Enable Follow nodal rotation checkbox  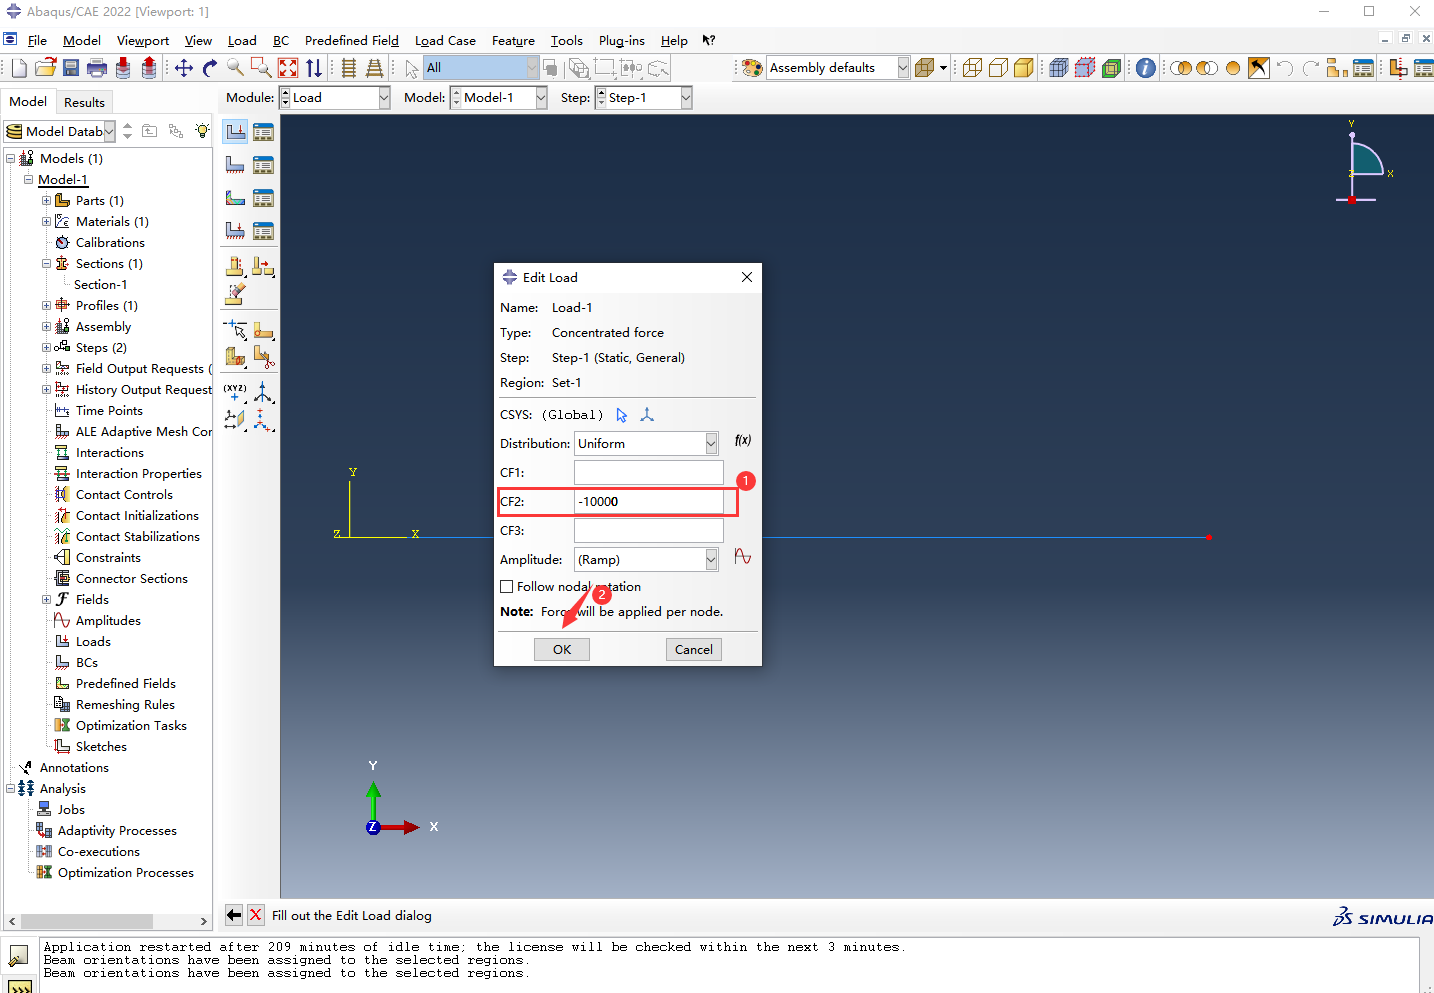pyautogui.click(x=507, y=587)
